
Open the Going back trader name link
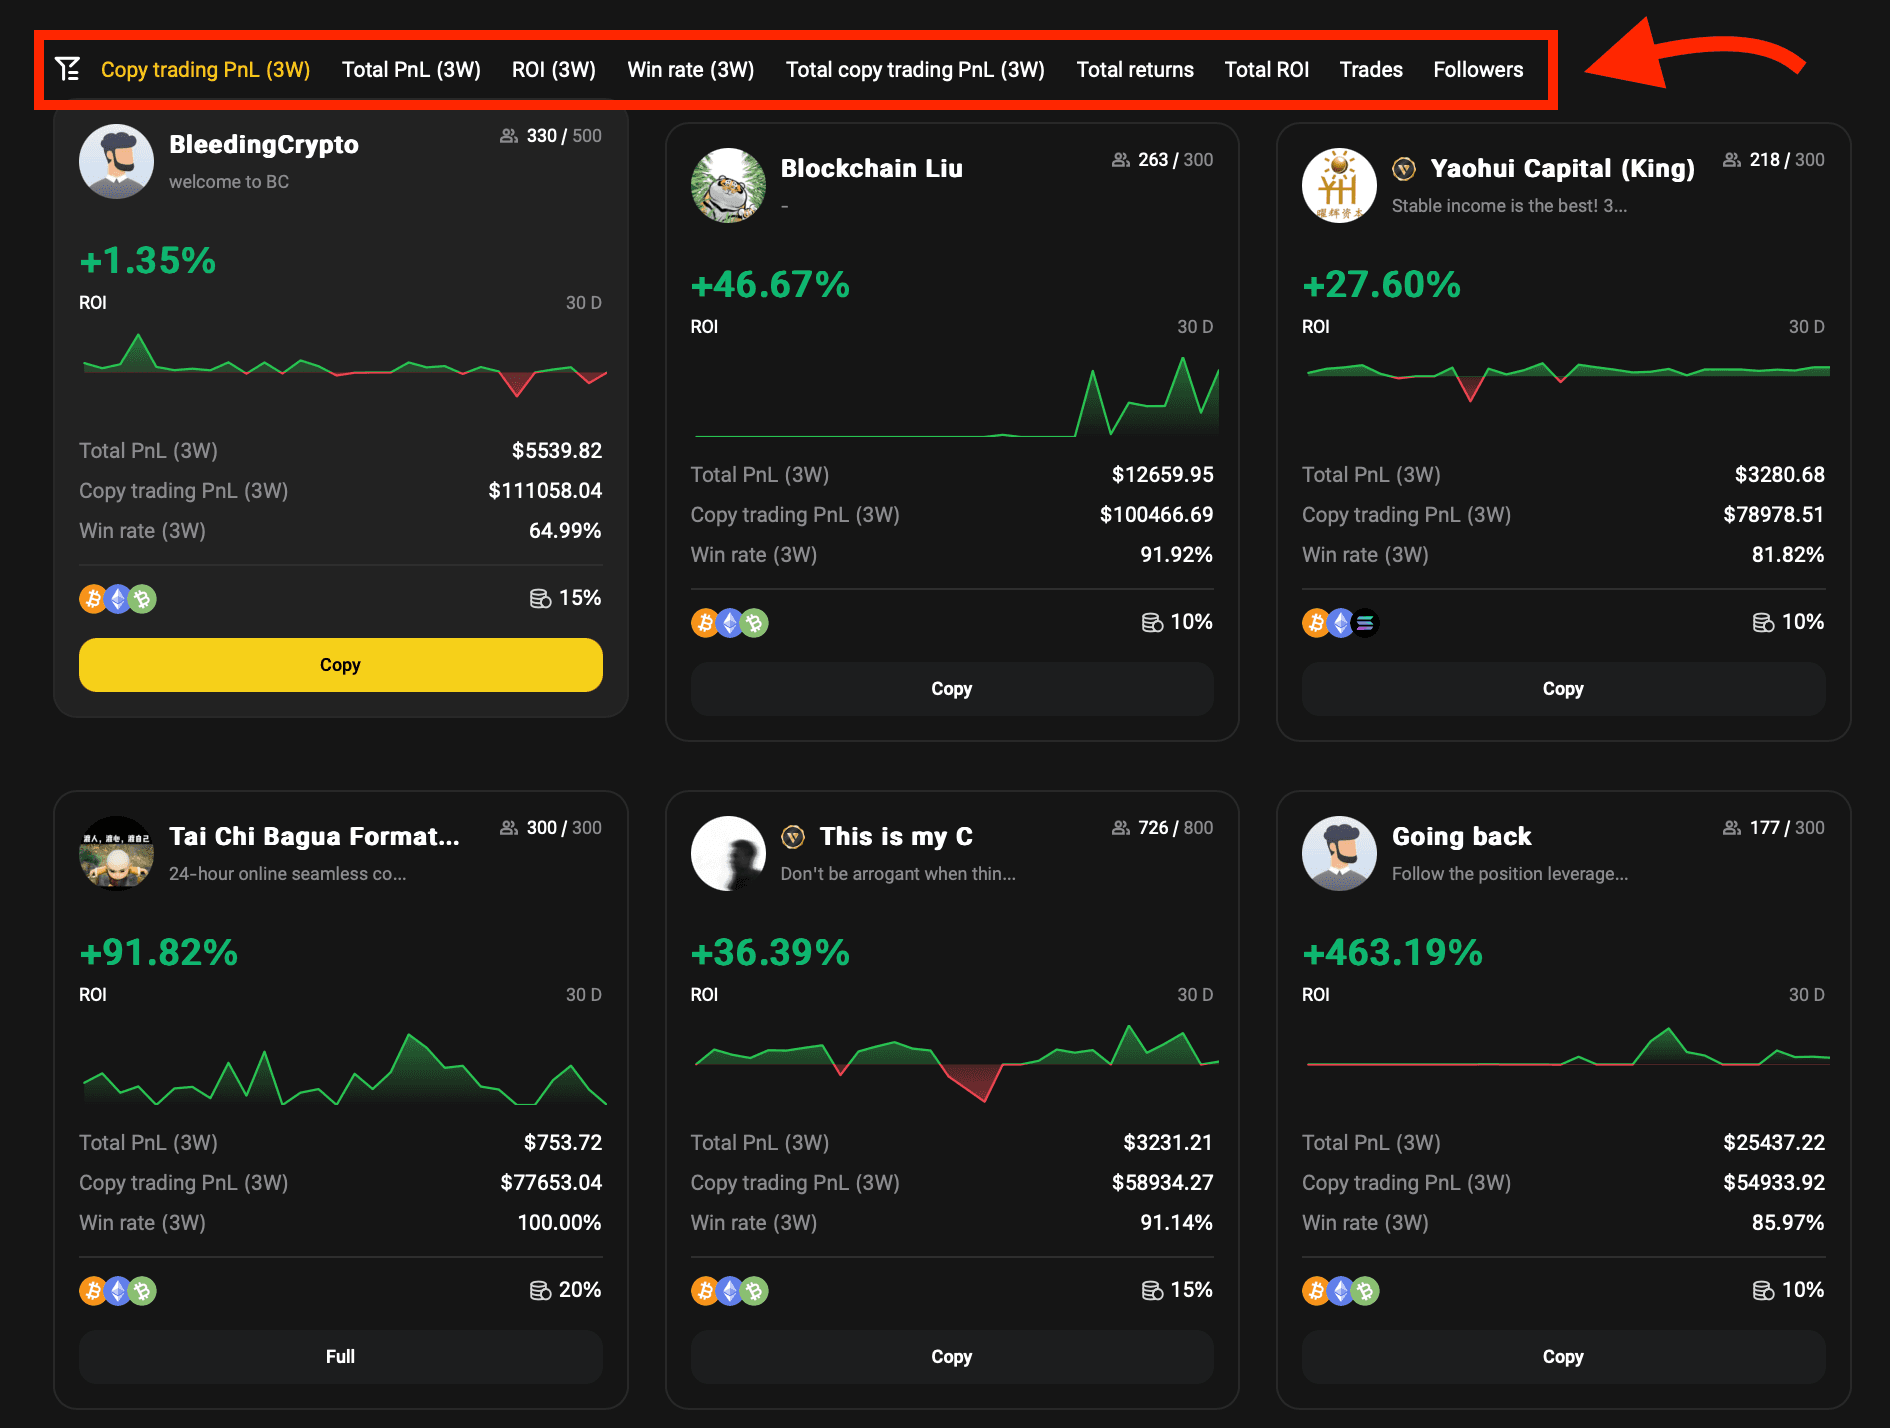coord(1461,837)
